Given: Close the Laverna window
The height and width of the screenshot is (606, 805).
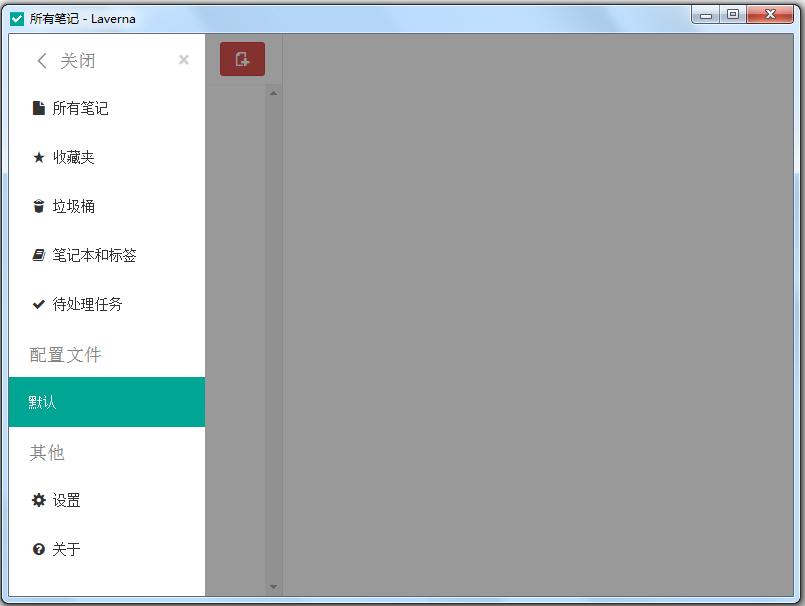Looking at the screenshot, I should [771, 14].
